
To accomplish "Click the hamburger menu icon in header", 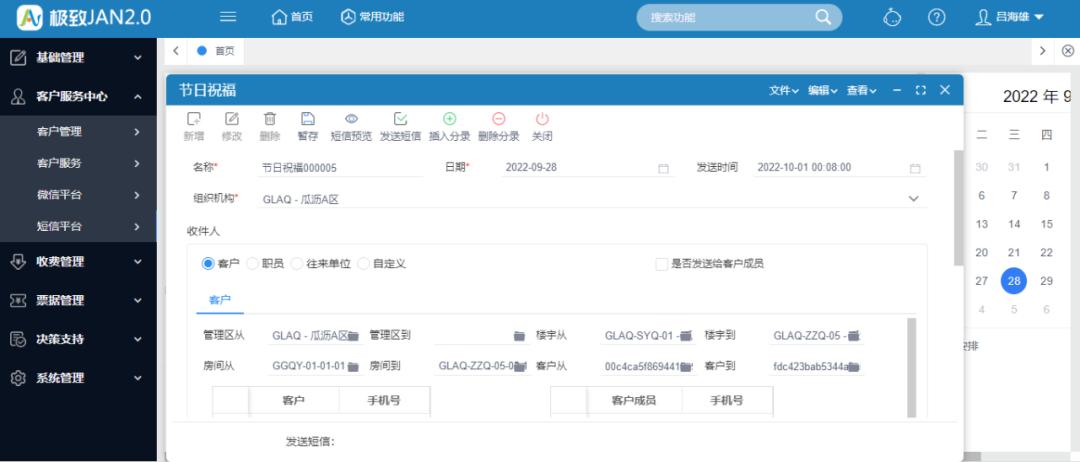I will coord(228,17).
